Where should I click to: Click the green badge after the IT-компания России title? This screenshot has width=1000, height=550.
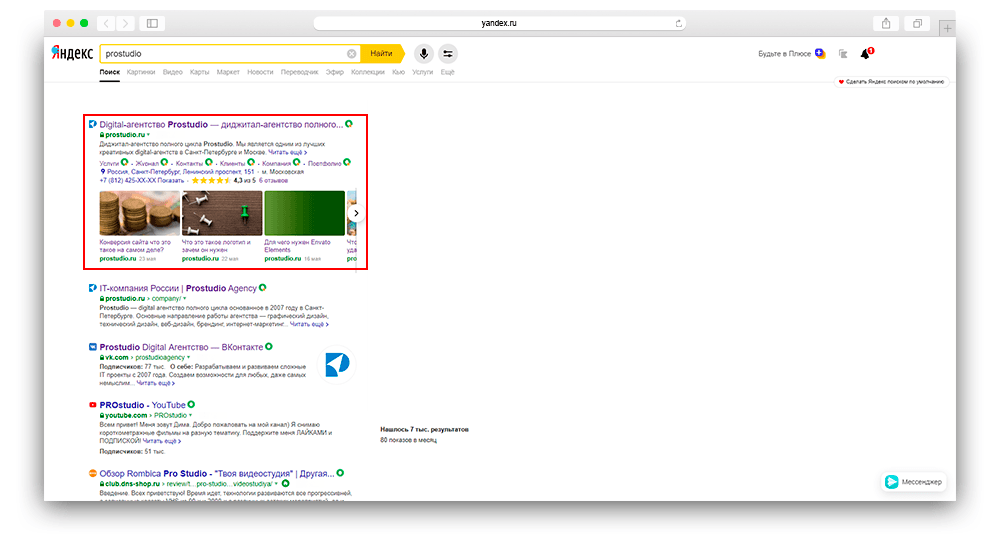pos(263,288)
